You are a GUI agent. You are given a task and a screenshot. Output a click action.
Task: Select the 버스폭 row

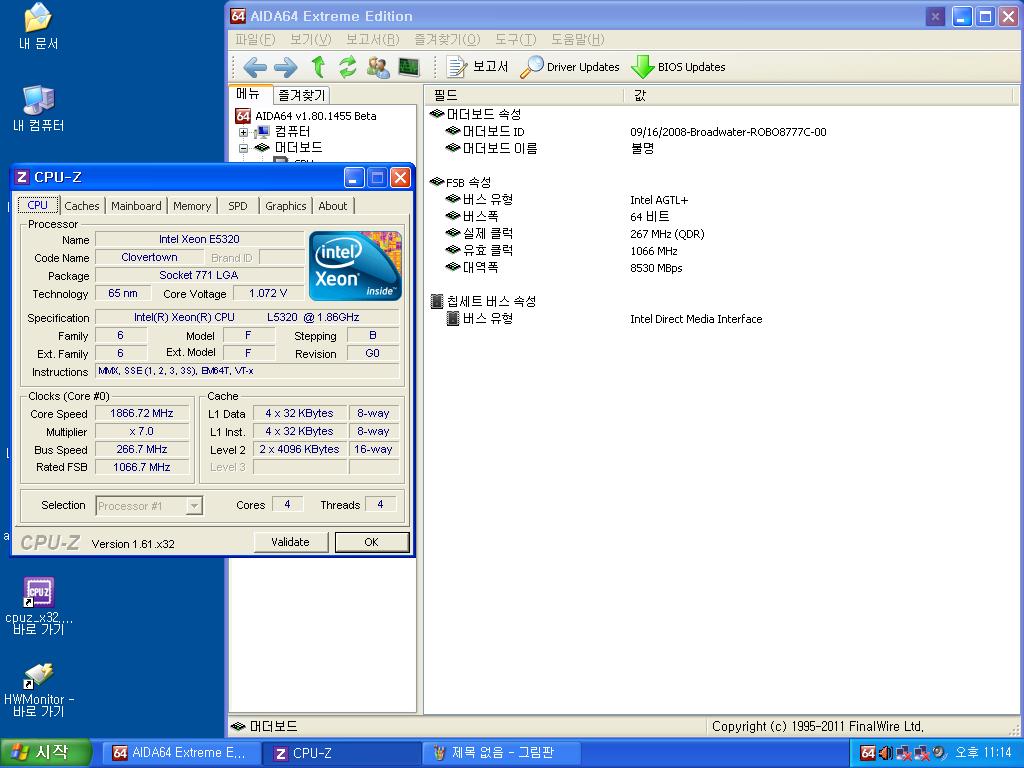pyautogui.click(x=722, y=217)
